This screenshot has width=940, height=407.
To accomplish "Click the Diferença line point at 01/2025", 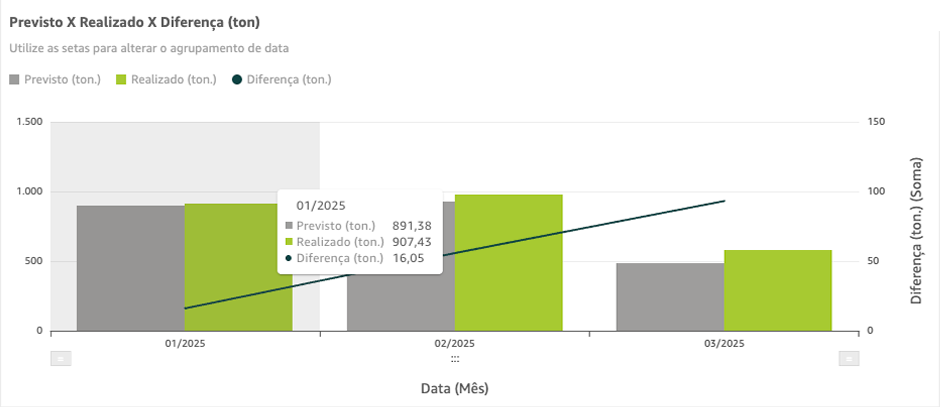I will (x=185, y=308).
